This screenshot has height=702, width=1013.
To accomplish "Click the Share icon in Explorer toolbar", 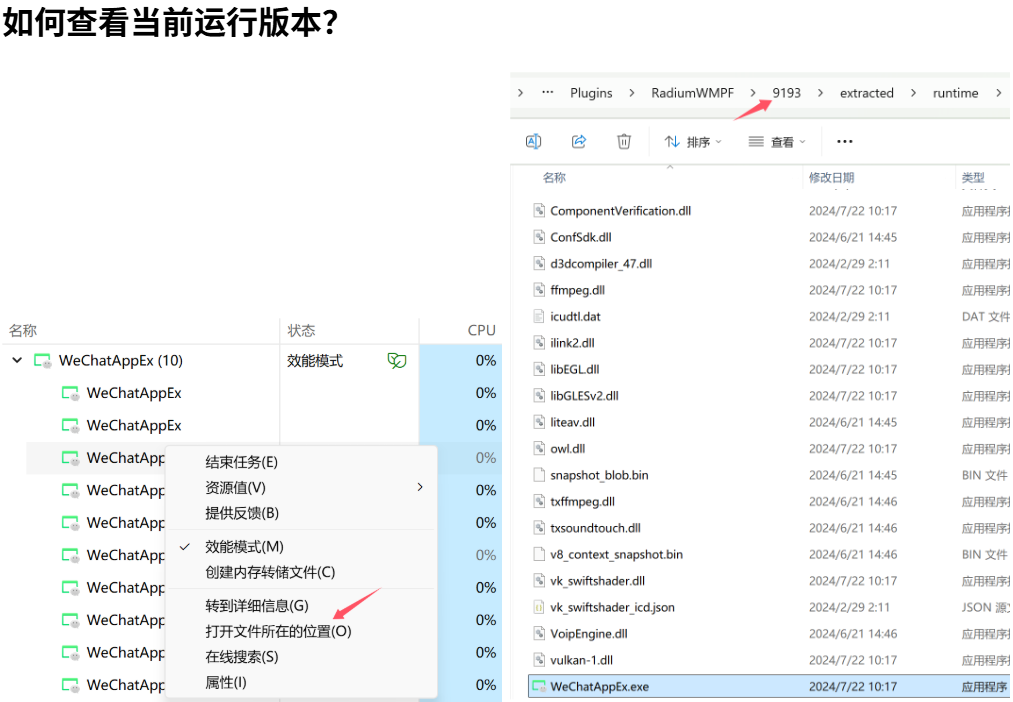I will point(579,142).
